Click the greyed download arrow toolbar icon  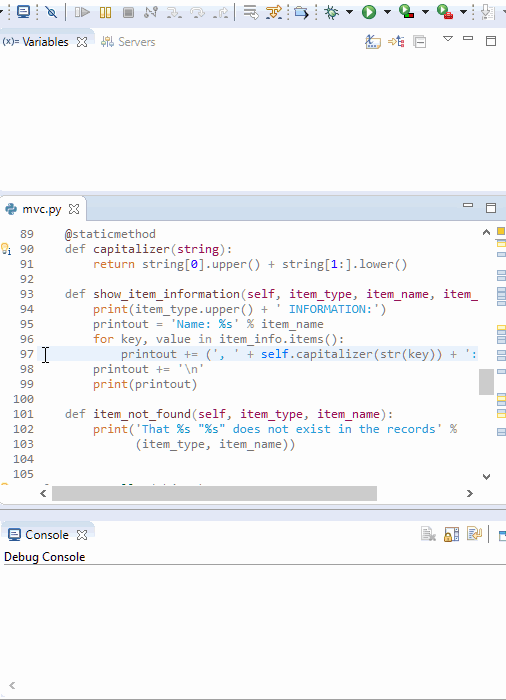(487, 12)
